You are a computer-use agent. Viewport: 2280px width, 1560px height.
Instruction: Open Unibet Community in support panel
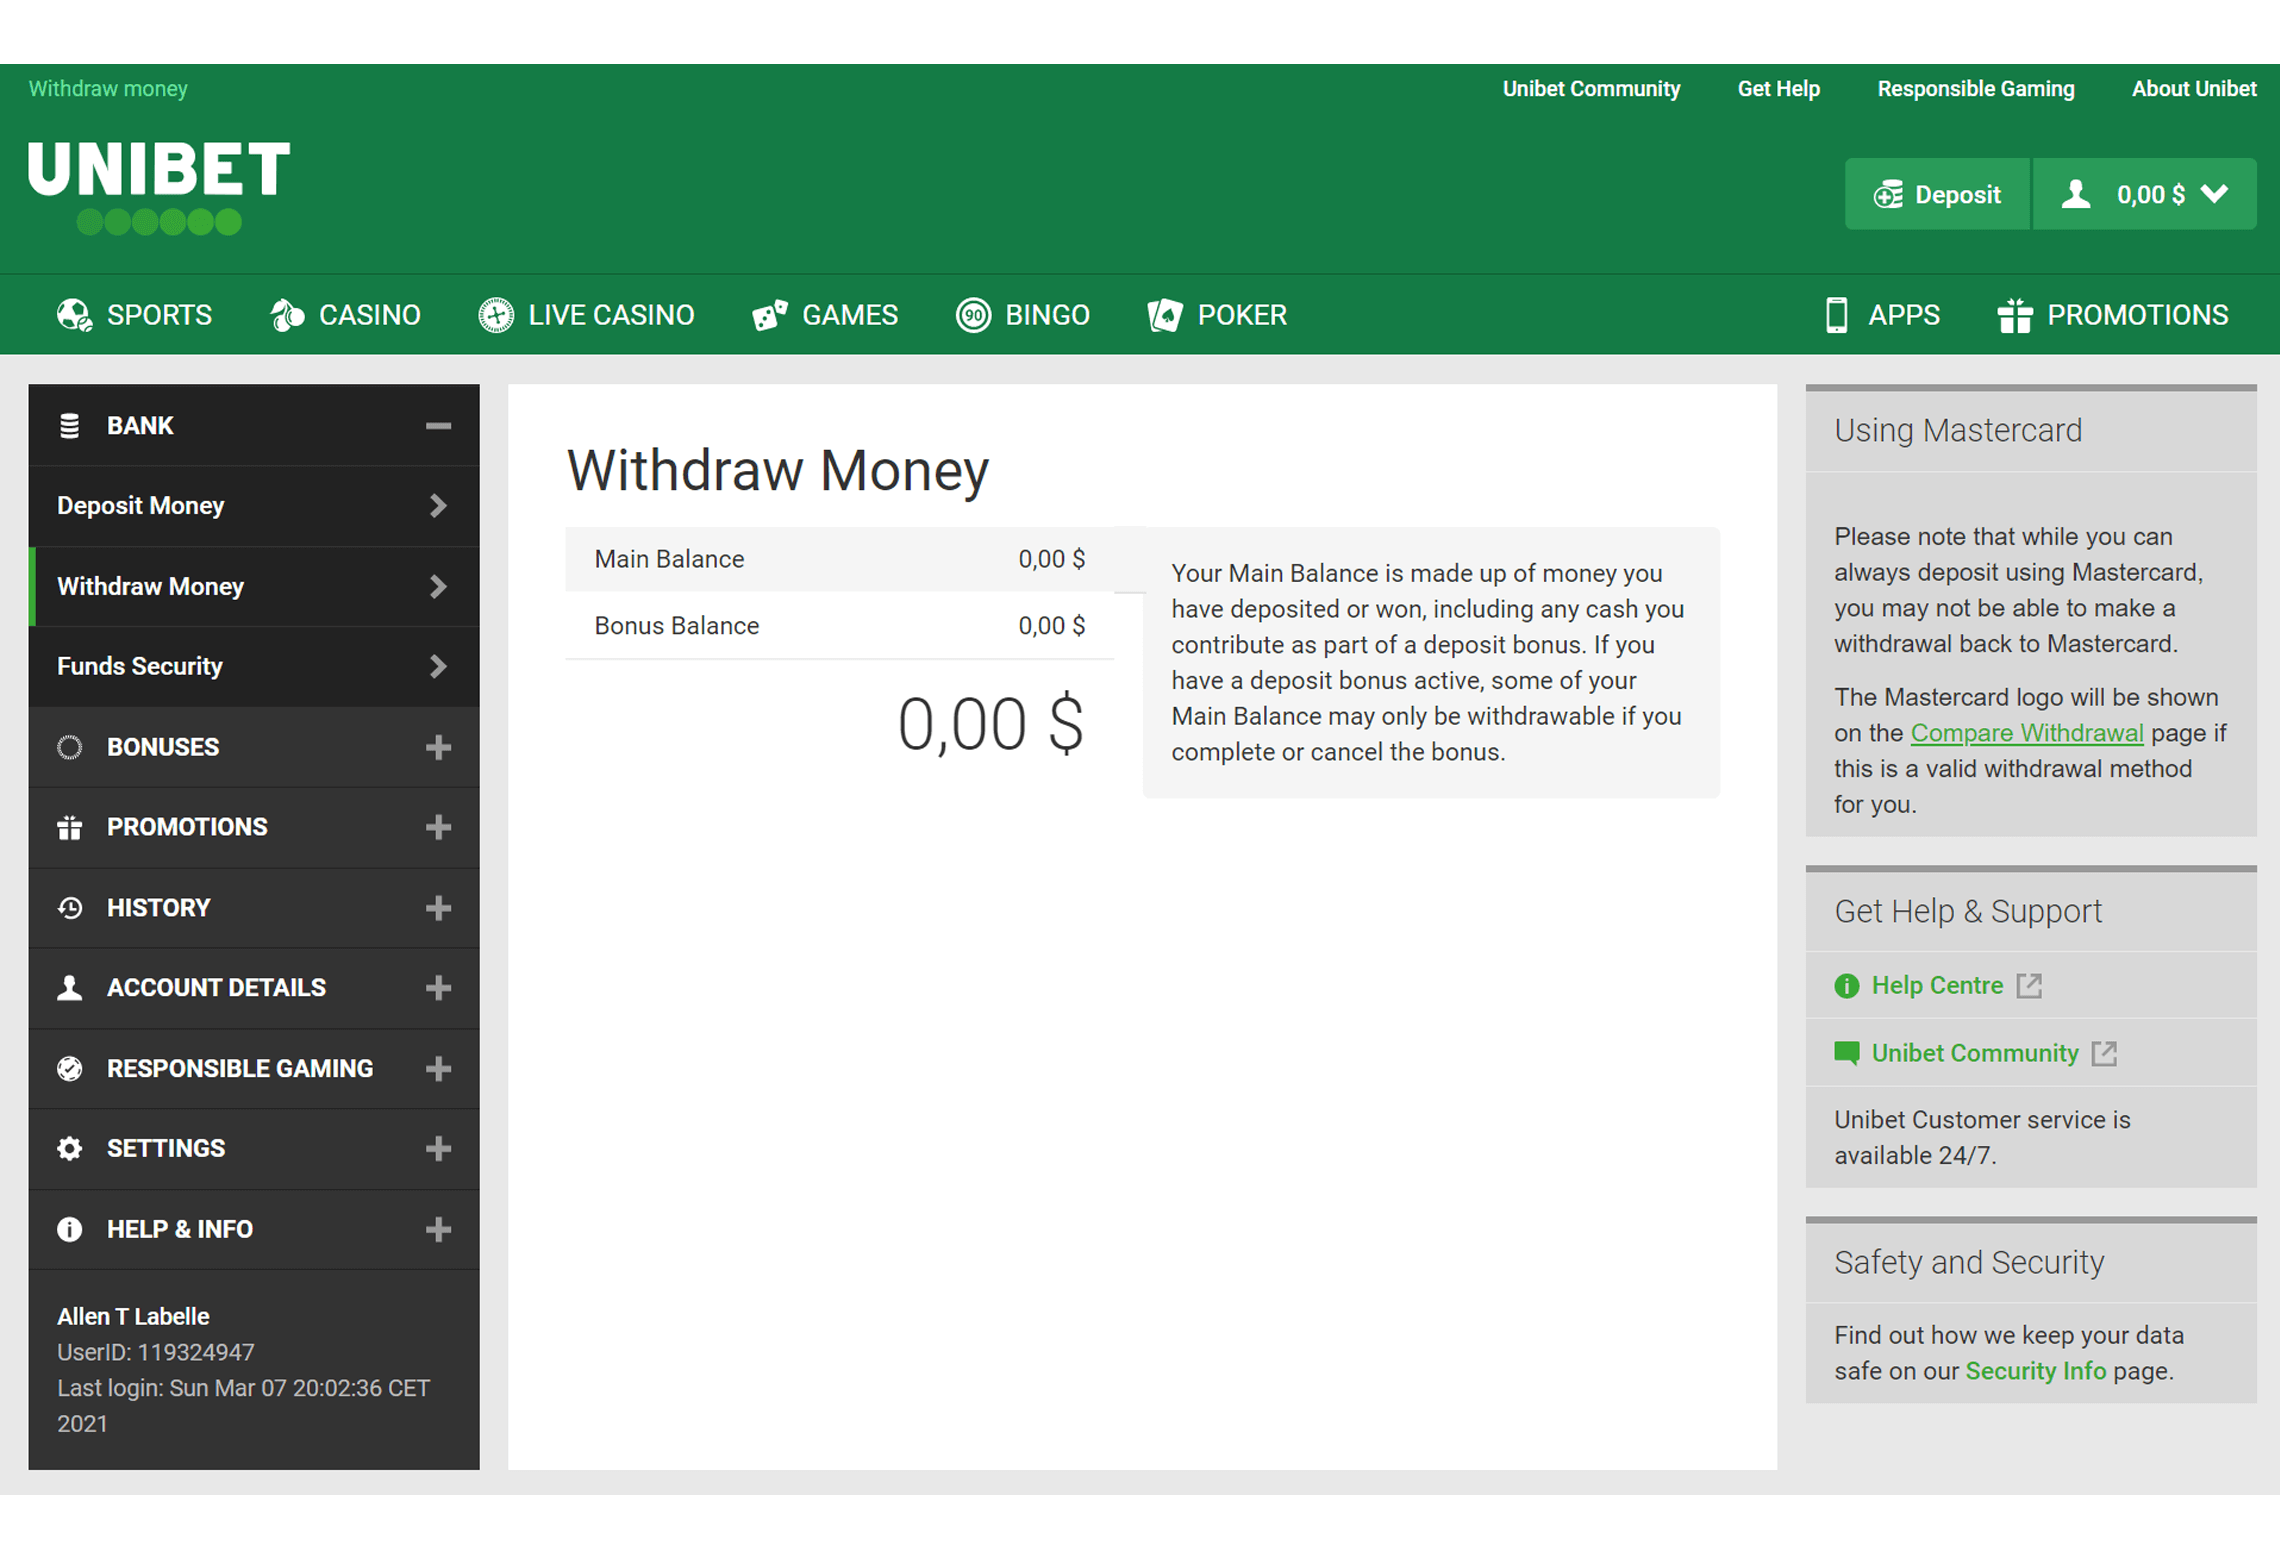tap(1975, 1053)
